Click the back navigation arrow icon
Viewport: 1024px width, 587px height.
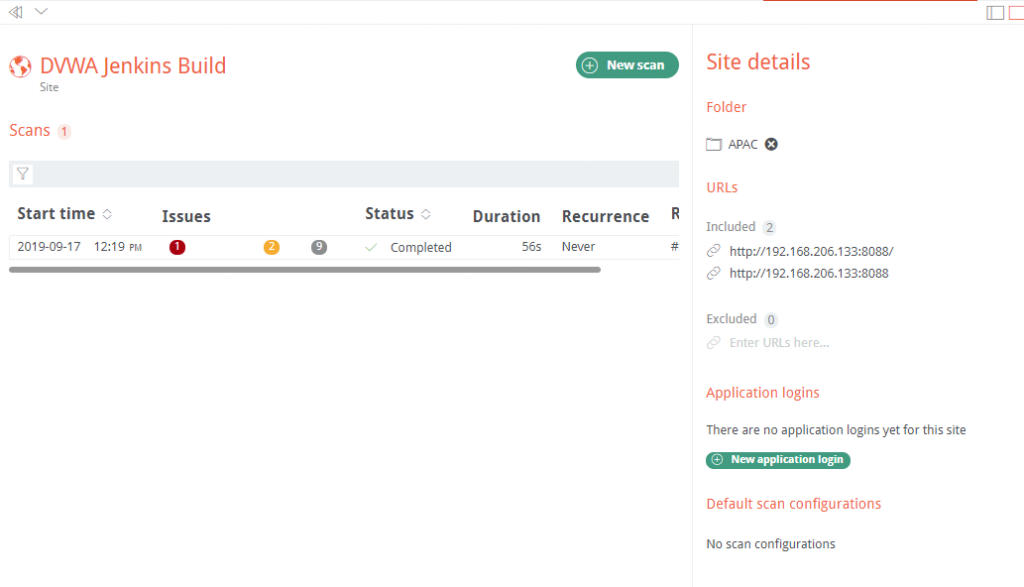[15, 12]
